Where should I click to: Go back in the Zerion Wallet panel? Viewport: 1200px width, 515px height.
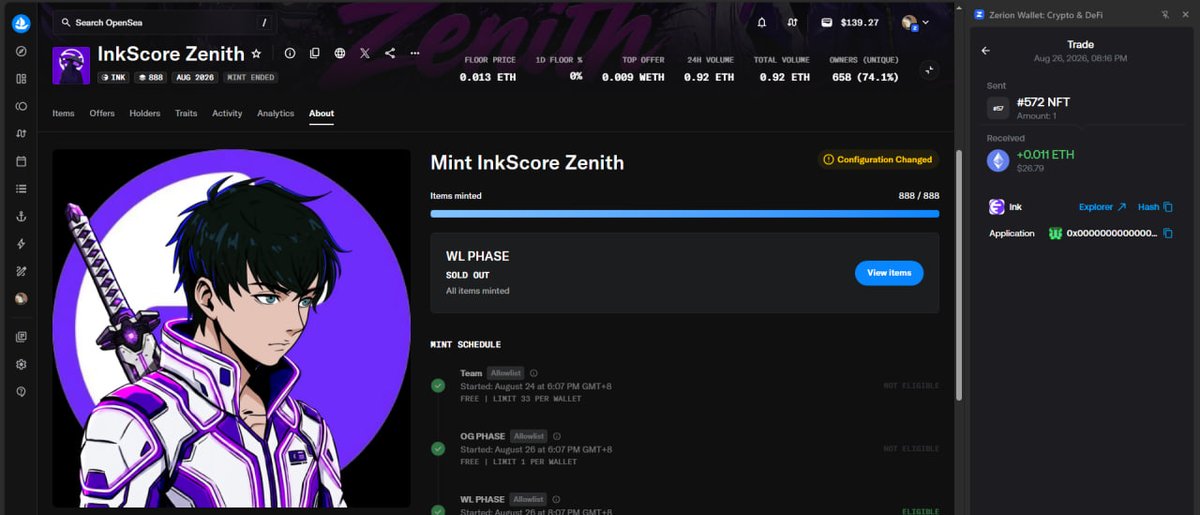tap(985, 50)
